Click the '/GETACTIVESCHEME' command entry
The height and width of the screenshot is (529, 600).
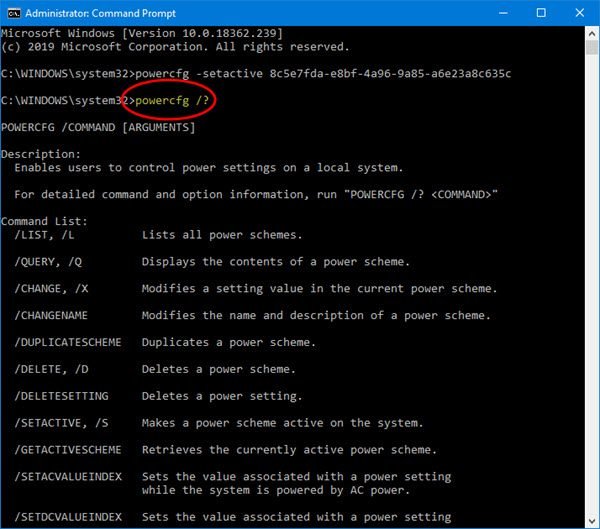pyautogui.click(x=68, y=450)
